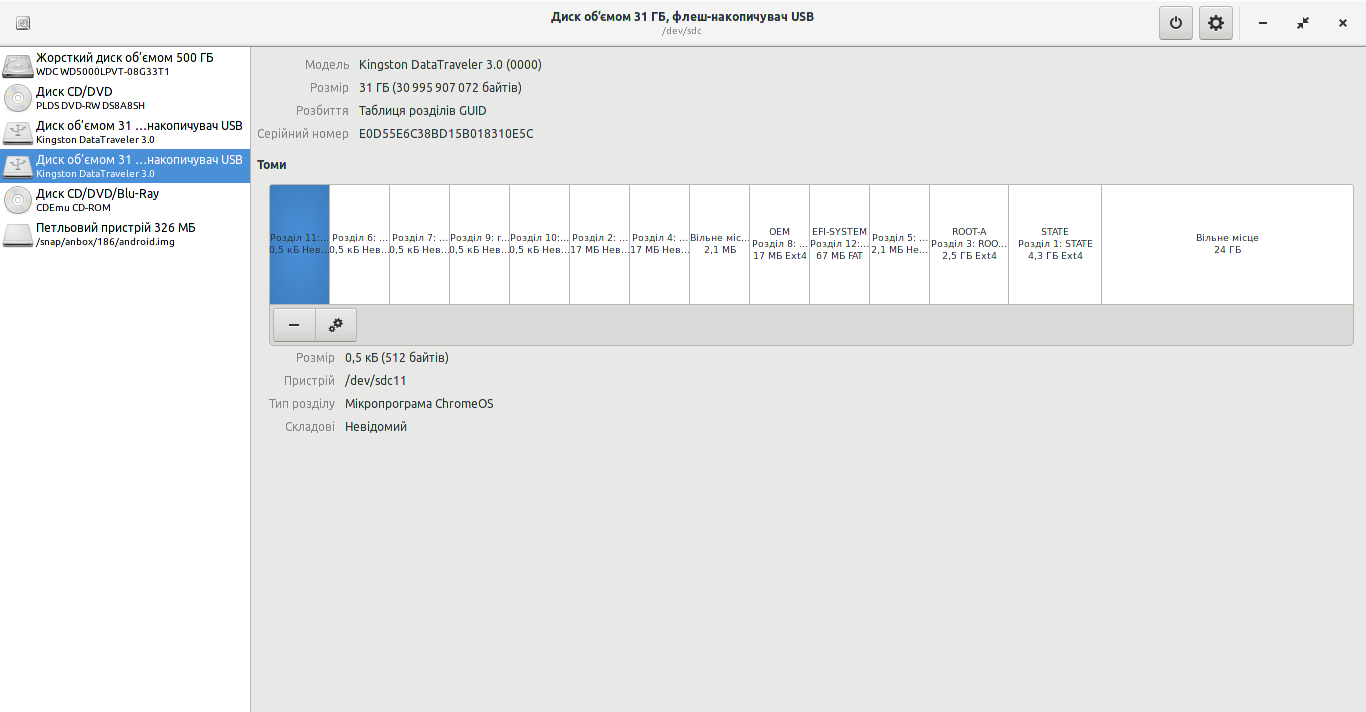The width and height of the screenshot is (1366, 712).
Task: Select the 326 MB loop device
Action: [125, 234]
